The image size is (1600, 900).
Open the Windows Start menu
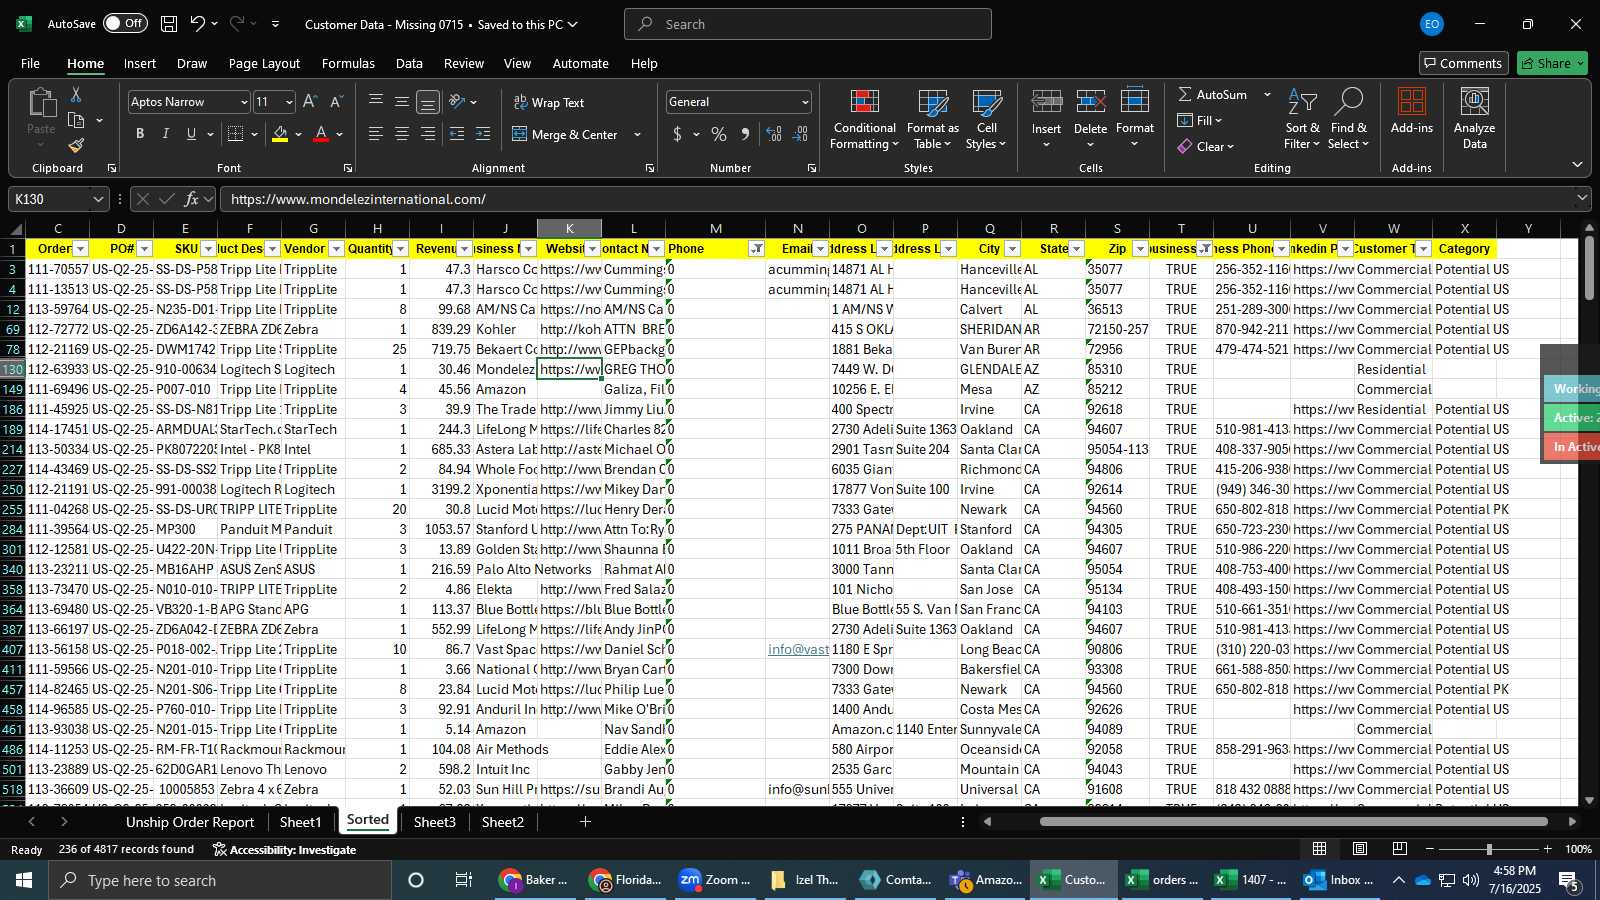(x=24, y=880)
